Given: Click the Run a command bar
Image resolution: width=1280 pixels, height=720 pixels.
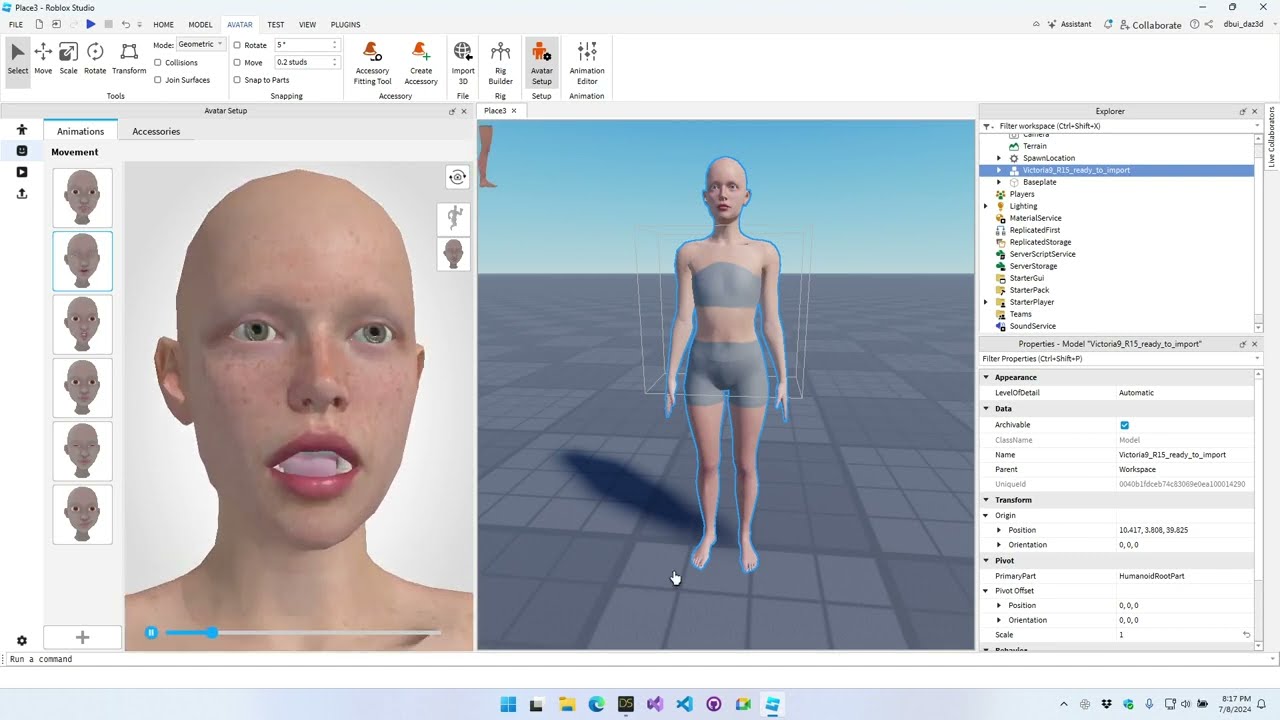Looking at the screenshot, I should click(x=640, y=659).
